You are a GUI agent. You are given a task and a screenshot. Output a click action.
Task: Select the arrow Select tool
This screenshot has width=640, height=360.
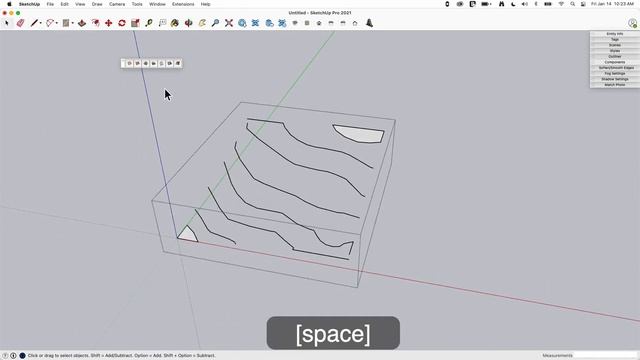click(x=7, y=23)
